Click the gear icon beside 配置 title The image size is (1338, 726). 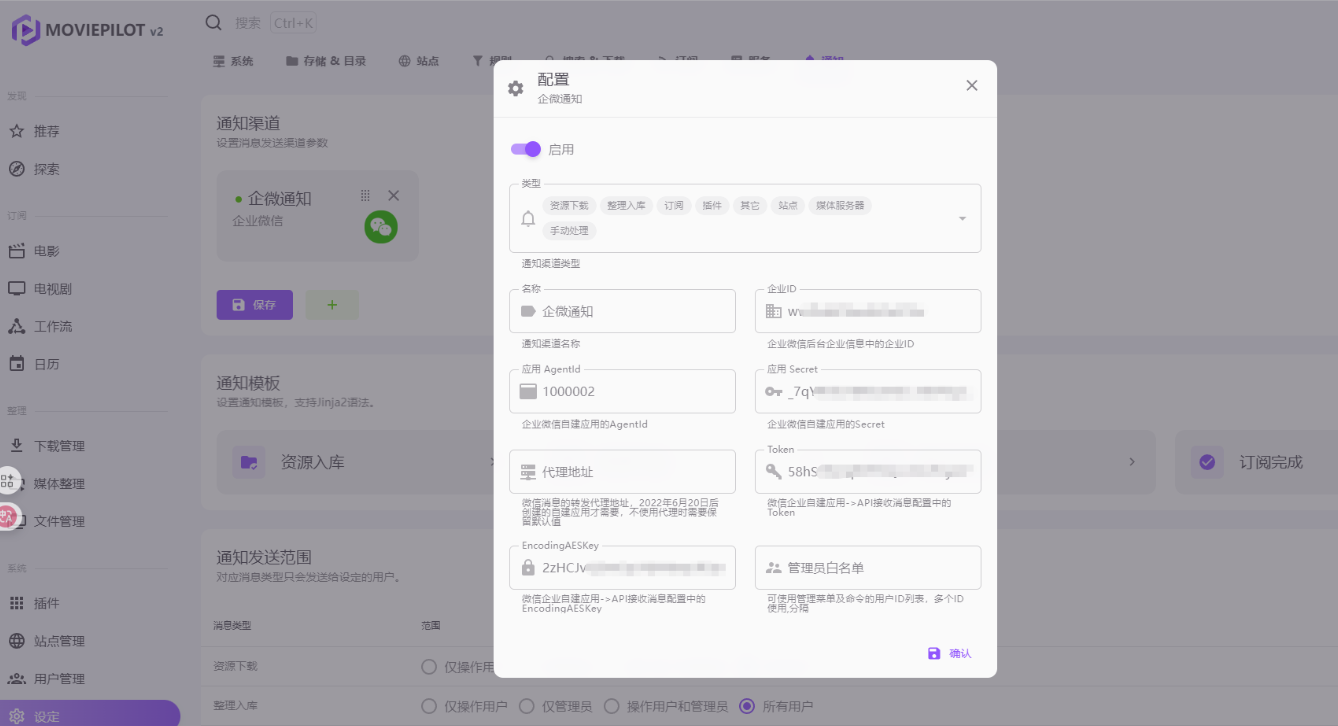click(516, 89)
